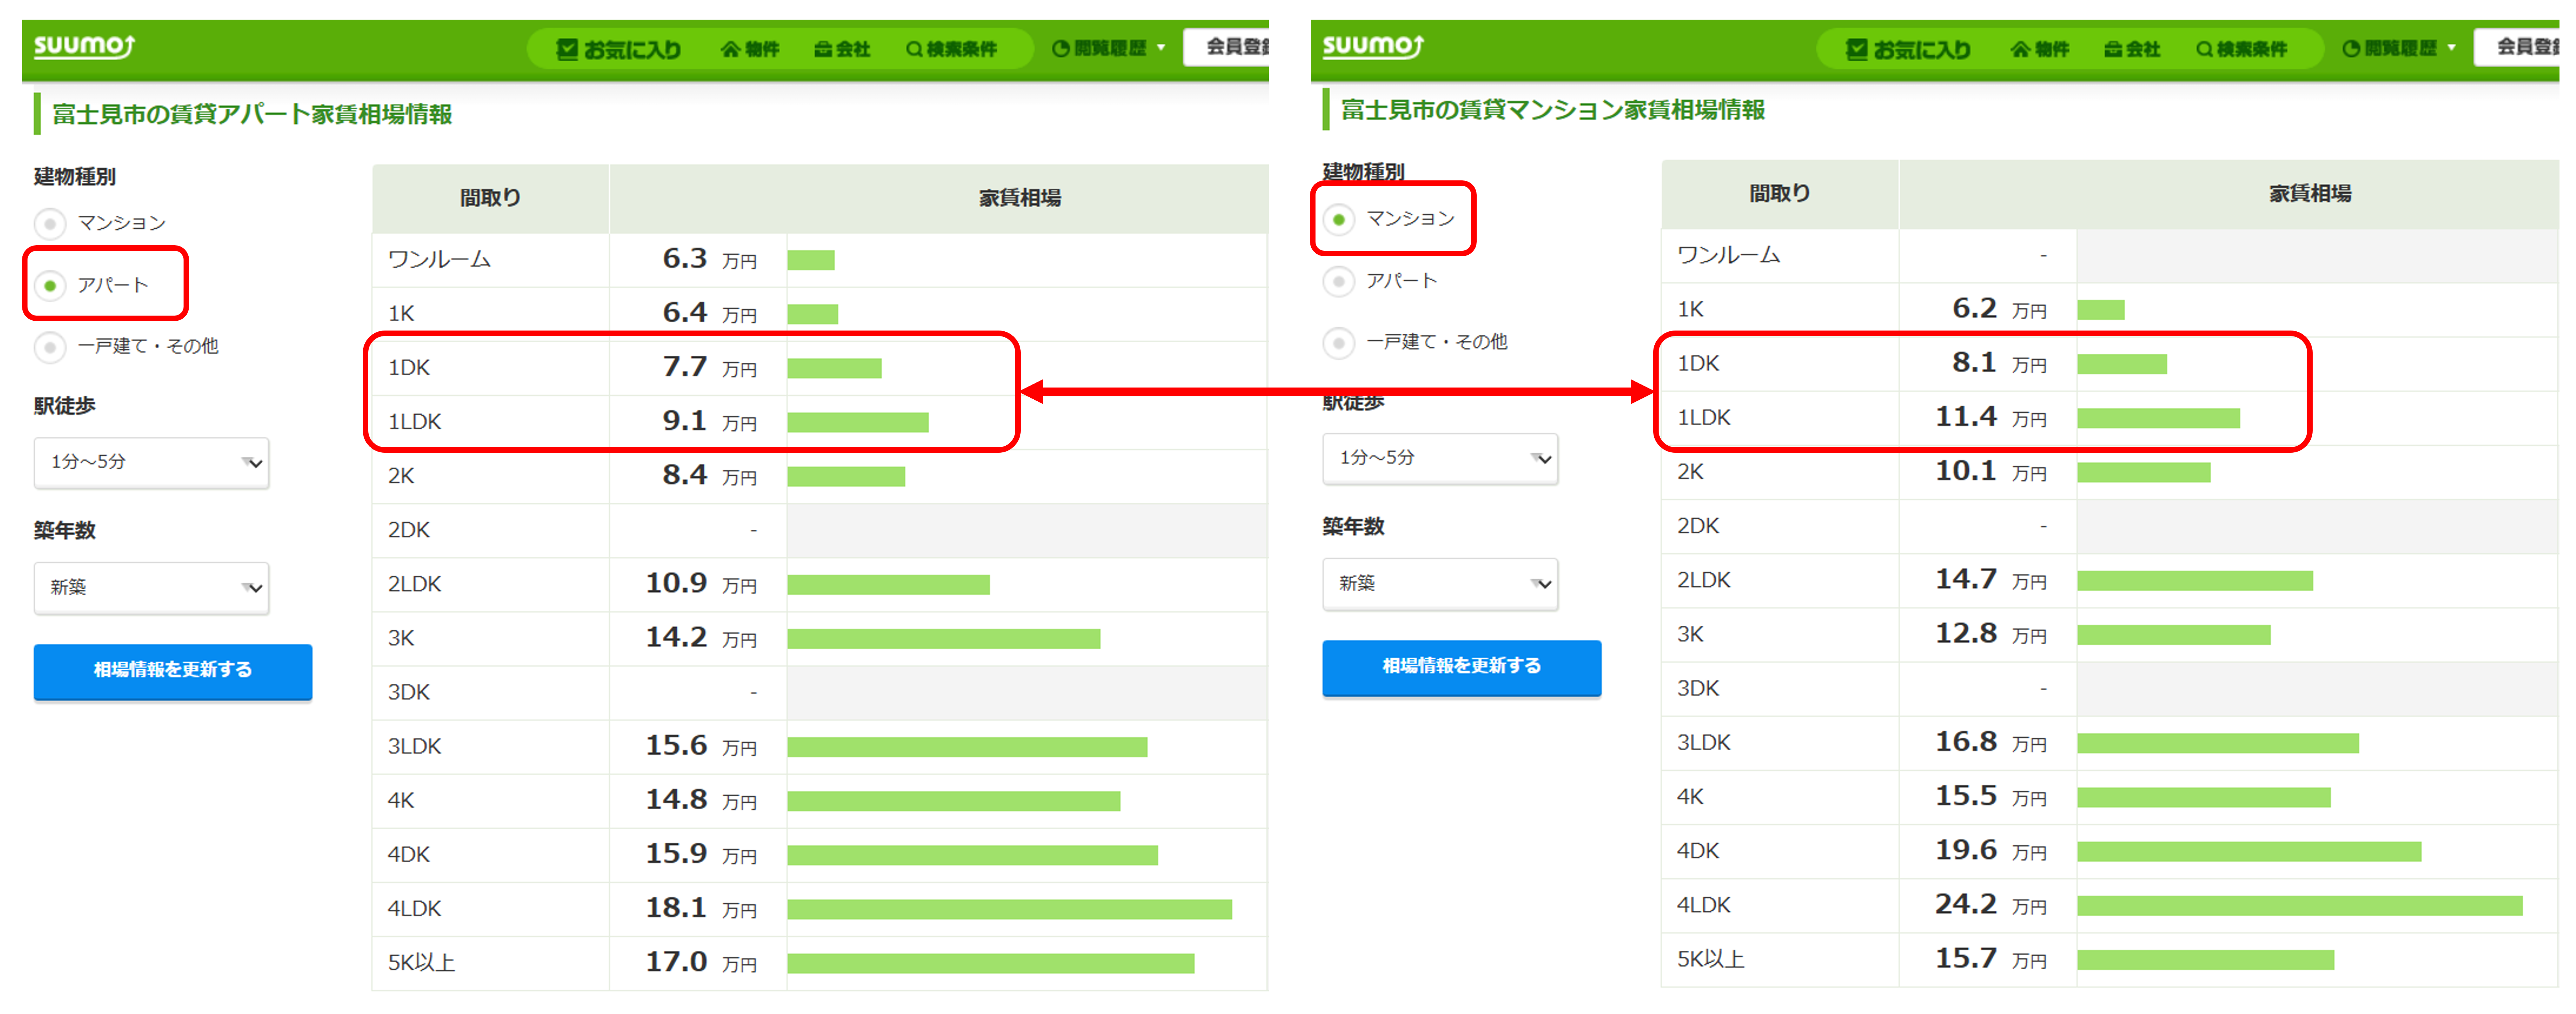The width and height of the screenshot is (2576, 1014).
Task: Click 14.7 万円 value for 2LDK, マンション table
Action: pos(1991,580)
